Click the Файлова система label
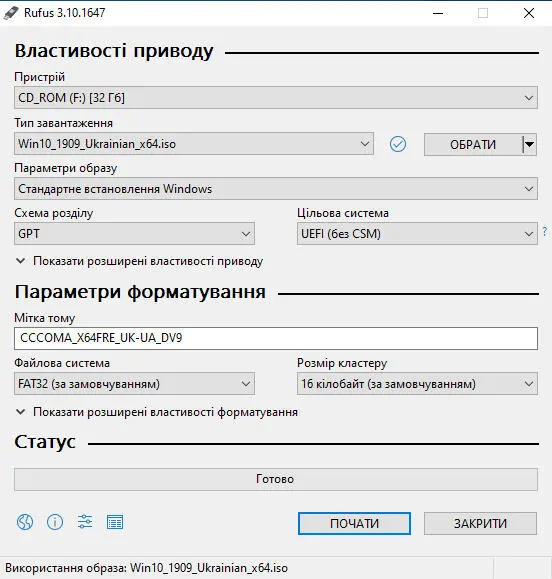552x579 pixels. 62,363
